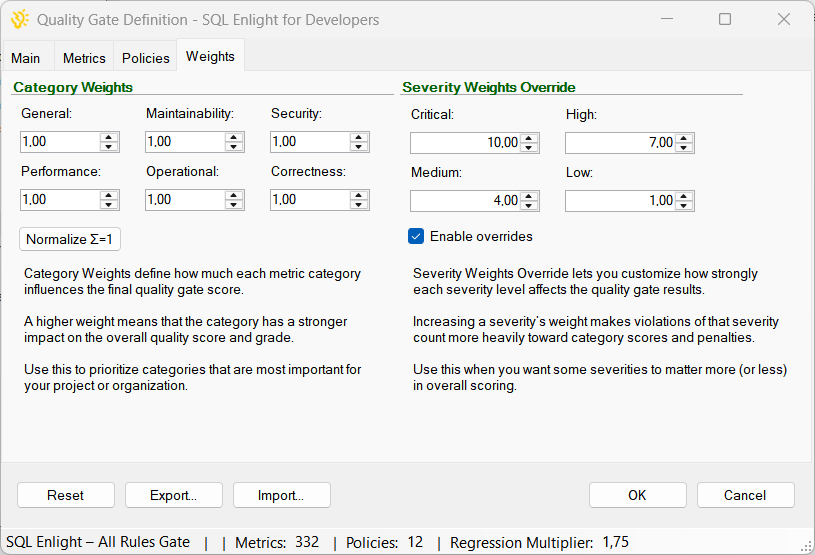Decrease the Correctness weight with down arrow
This screenshot has height=555, width=815.
359,205
